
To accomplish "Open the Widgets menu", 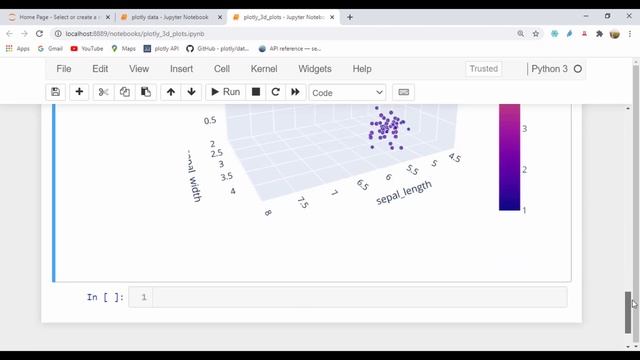I will pos(315,69).
